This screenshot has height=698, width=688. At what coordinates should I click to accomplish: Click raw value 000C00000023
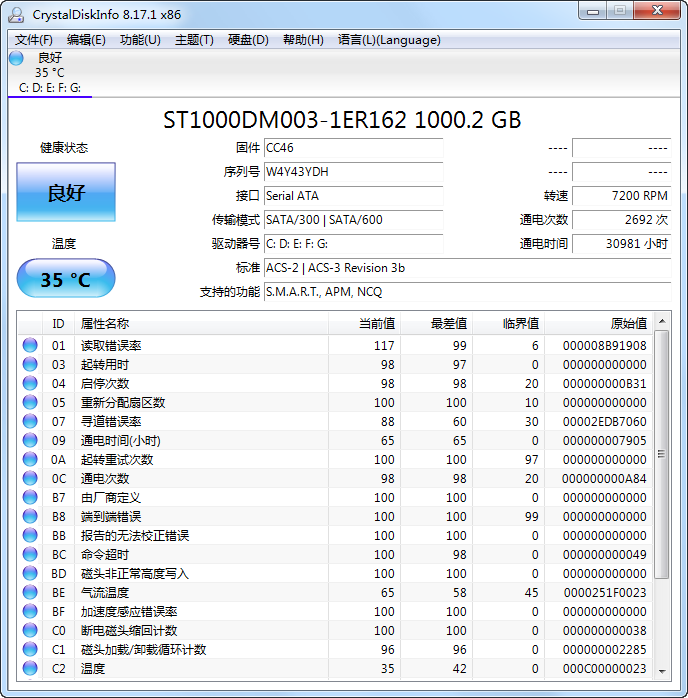pos(604,668)
